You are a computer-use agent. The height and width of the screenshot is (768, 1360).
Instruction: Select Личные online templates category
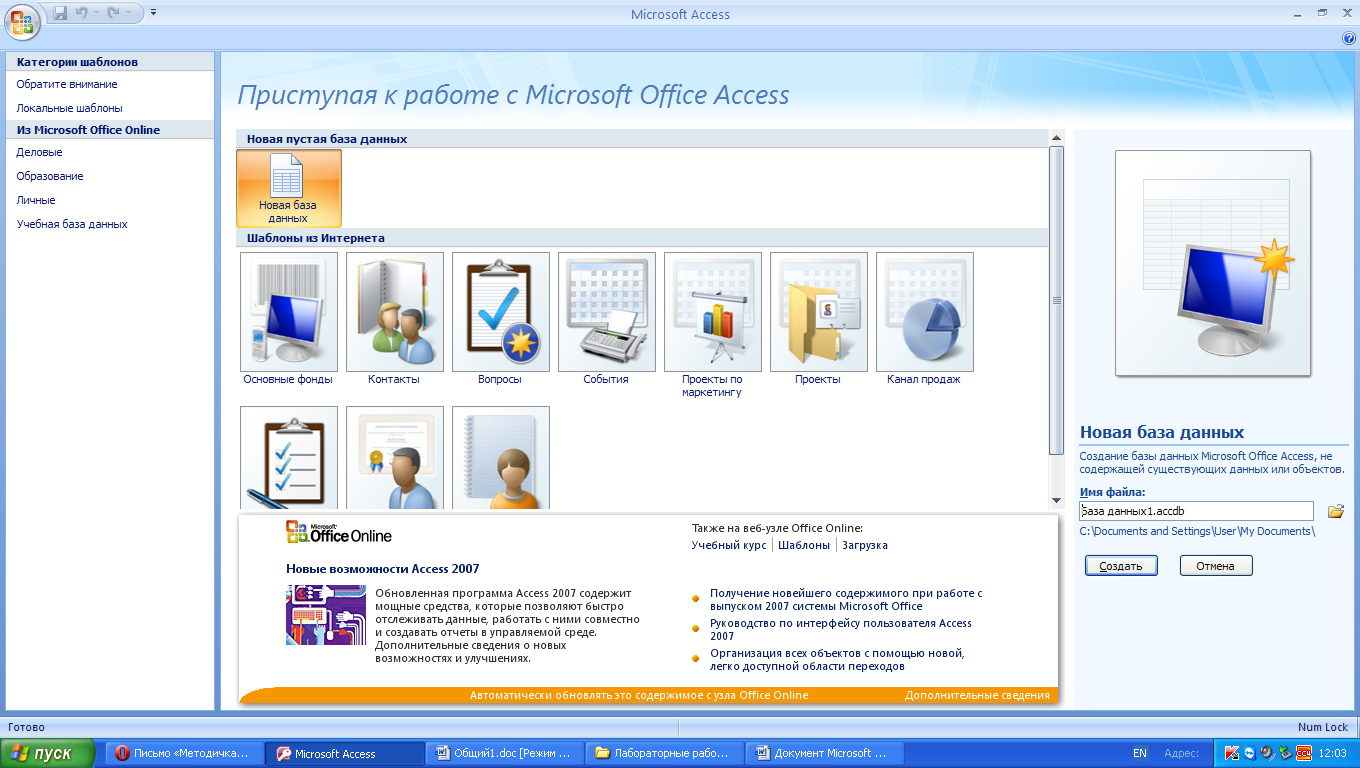[36, 200]
